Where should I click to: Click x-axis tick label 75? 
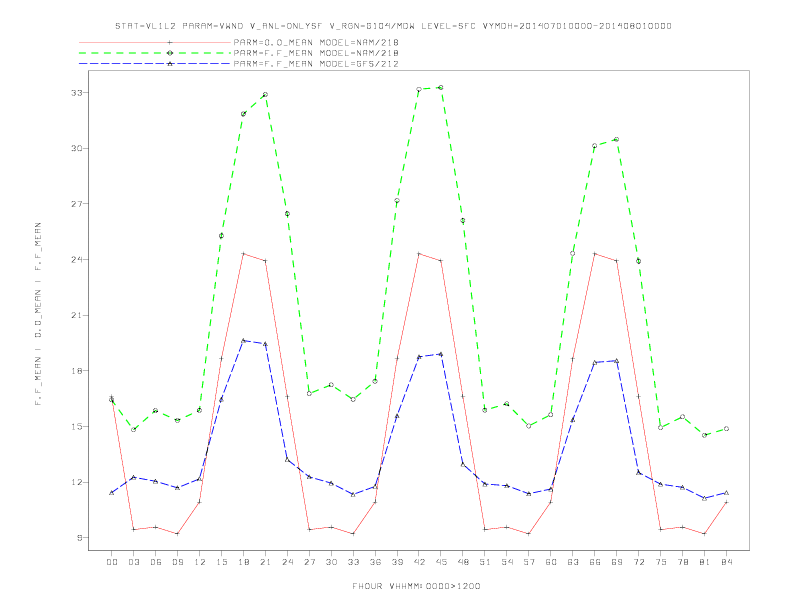point(661,562)
